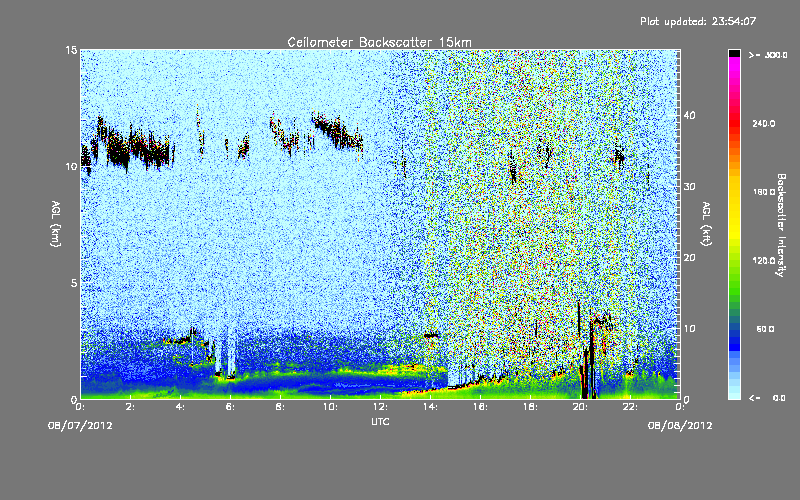Click the 5 km tick label

pyautogui.click(x=74, y=283)
